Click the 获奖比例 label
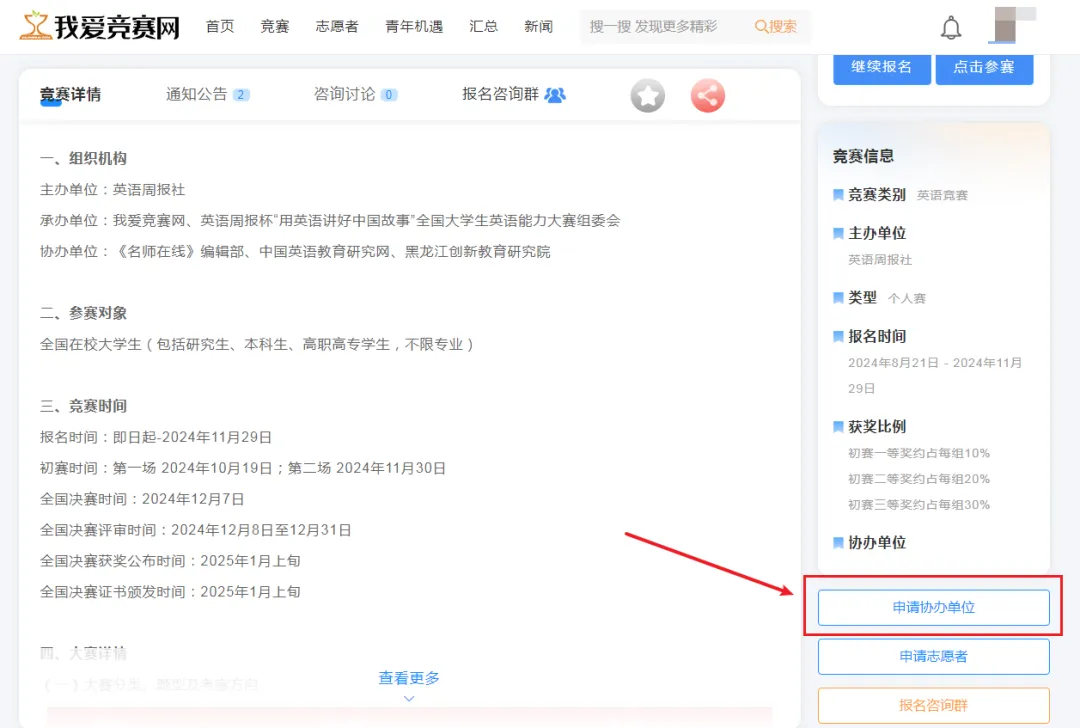The image size is (1080, 728). click(x=877, y=426)
